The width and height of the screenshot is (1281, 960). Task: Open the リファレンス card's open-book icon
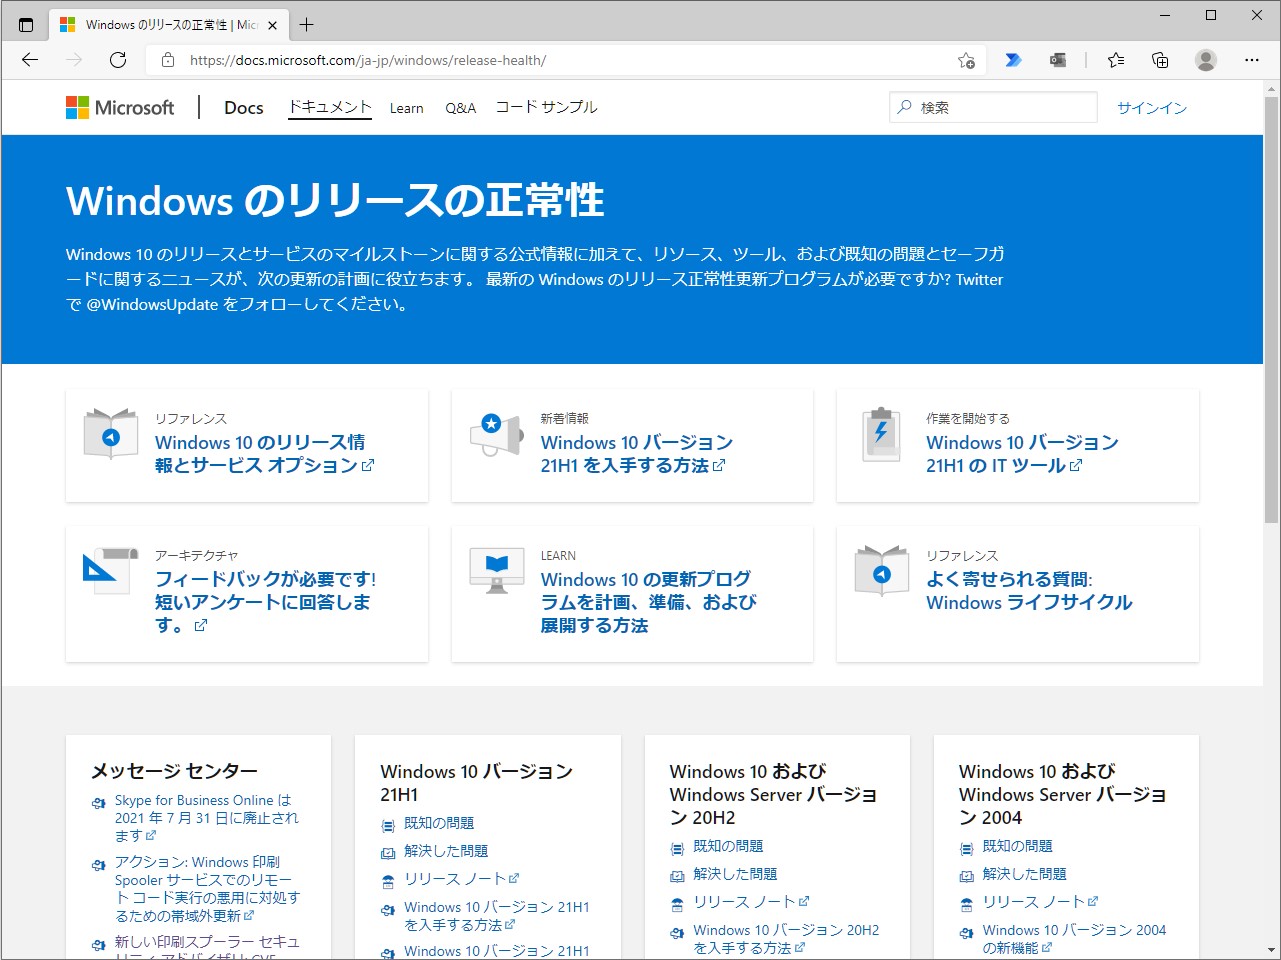click(x=110, y=434)
